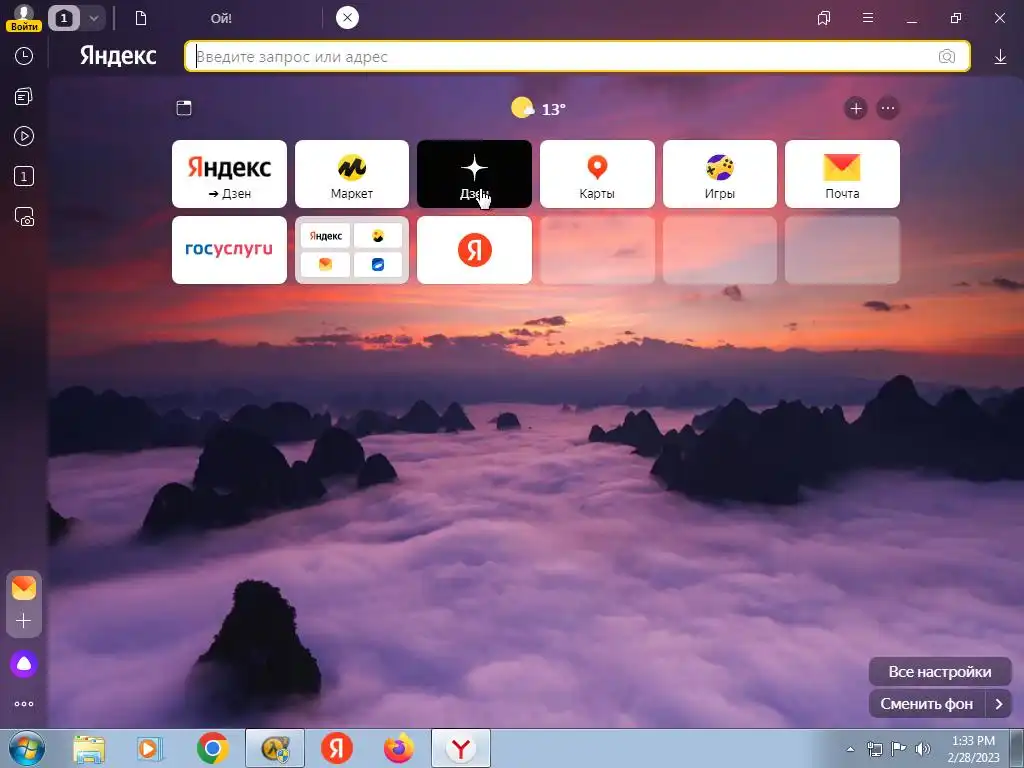Open the History clock icon in sidebar
The height and width of the screenshot is (768, 1024).
(24, 56)
